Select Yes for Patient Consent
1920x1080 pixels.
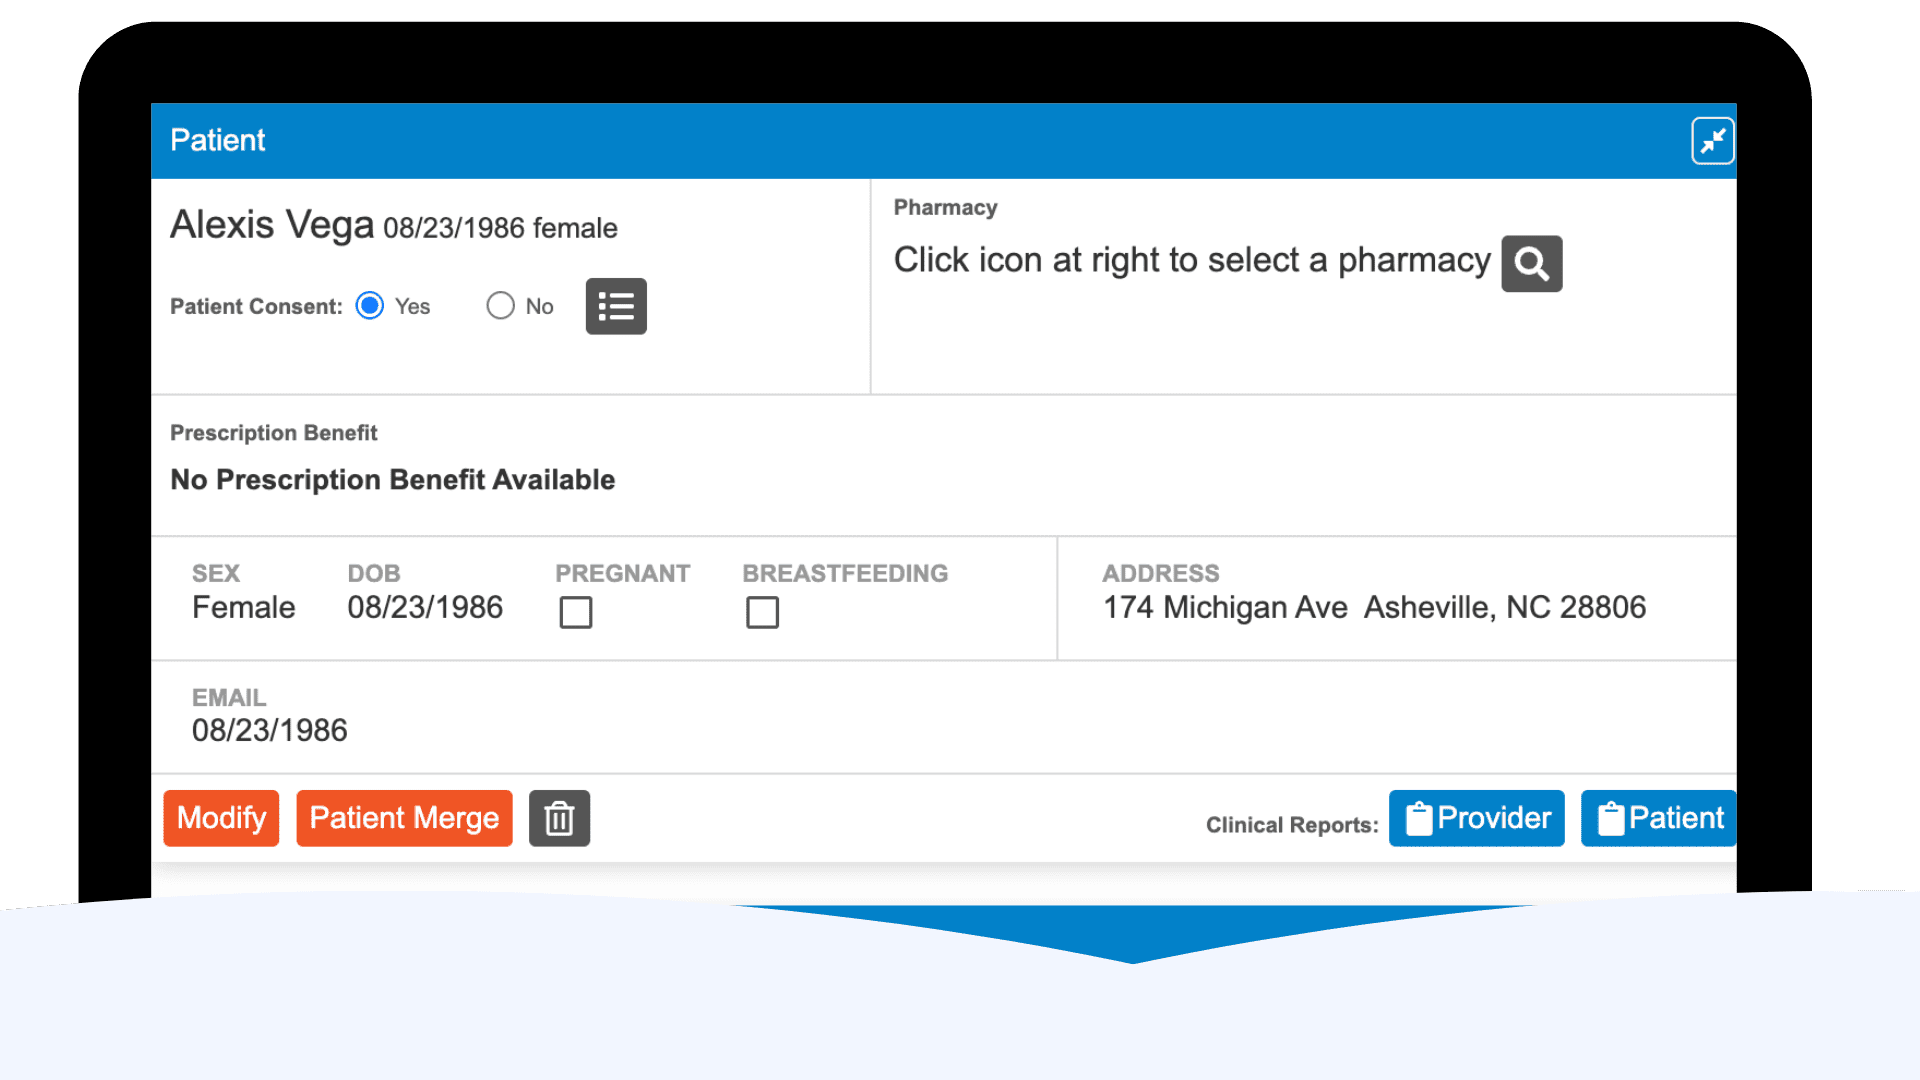coord(370,306)
